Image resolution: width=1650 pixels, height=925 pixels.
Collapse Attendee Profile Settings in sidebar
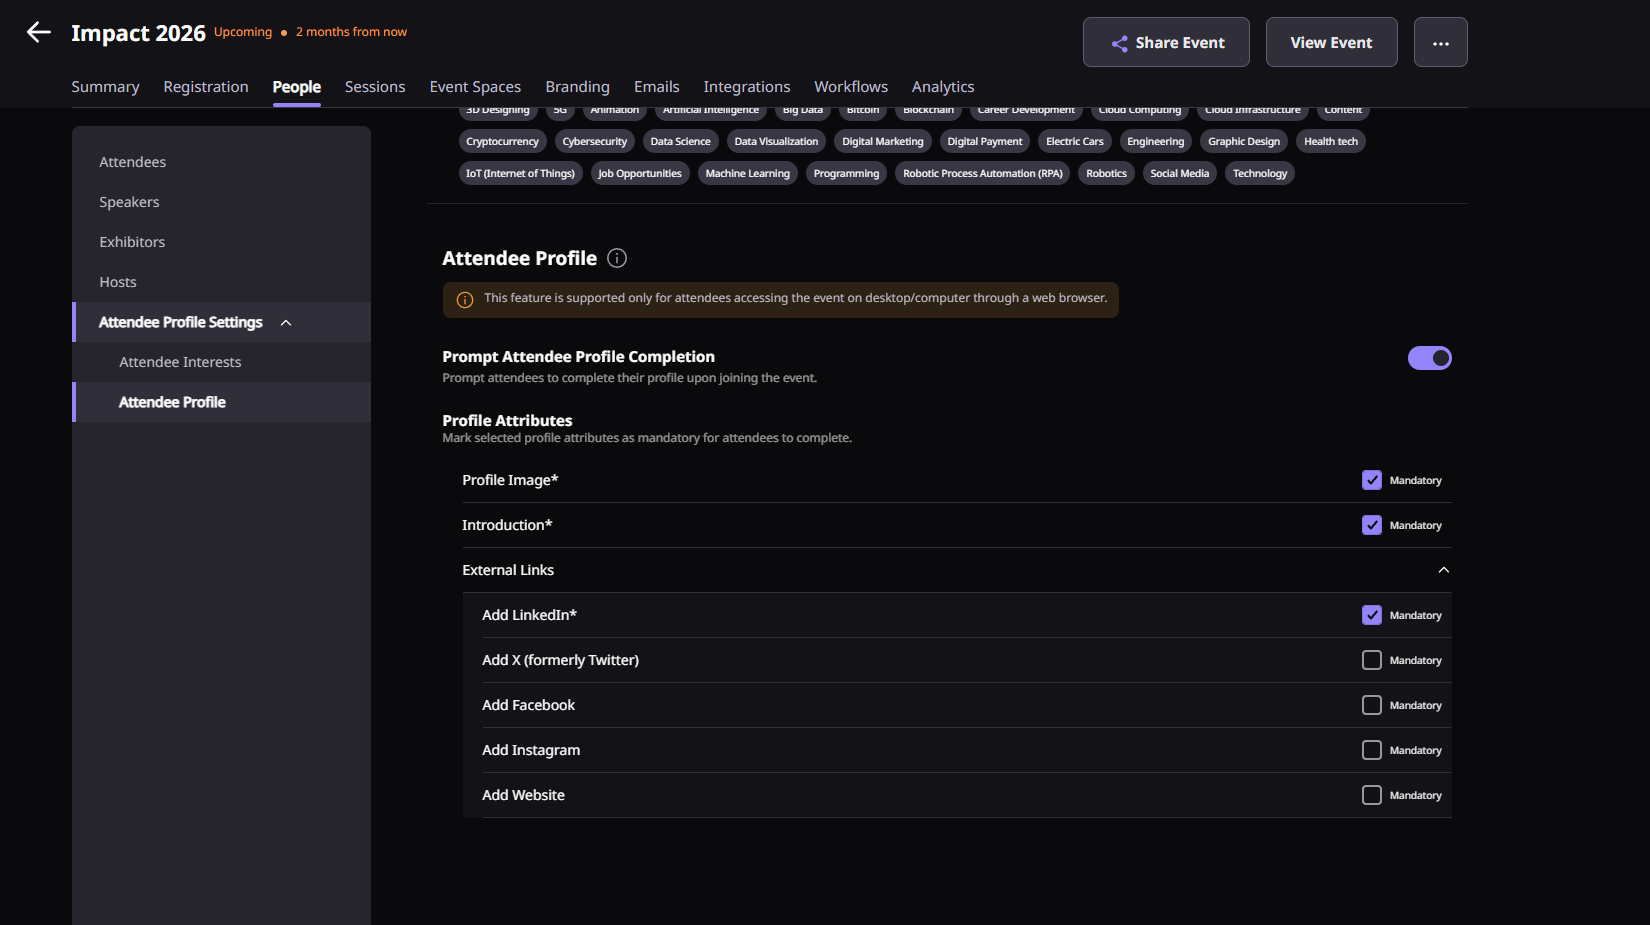(x=286, y=323)
